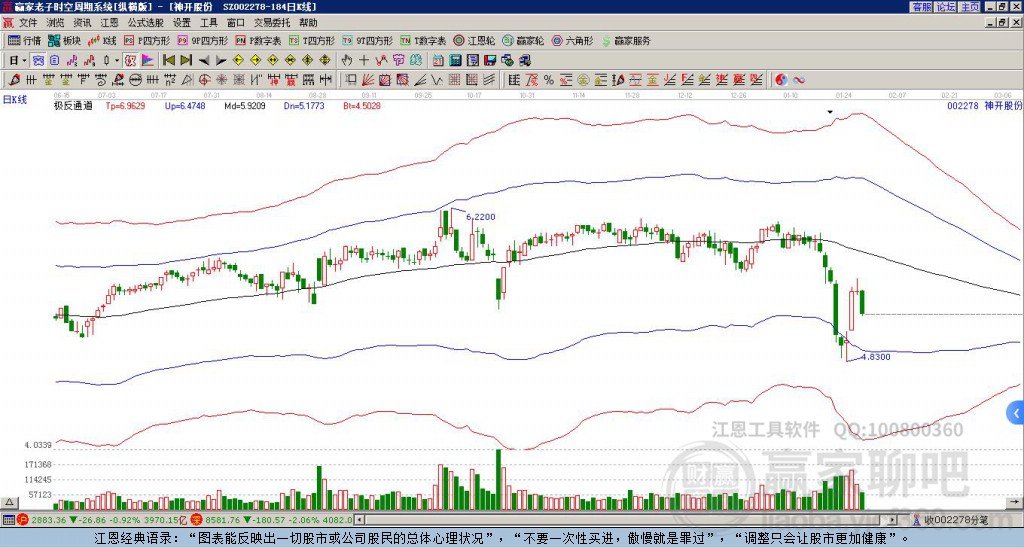Click the 极反通道 indicator label
The image size is (1024, 548).
pyautogui.click(x=72, y=106)
